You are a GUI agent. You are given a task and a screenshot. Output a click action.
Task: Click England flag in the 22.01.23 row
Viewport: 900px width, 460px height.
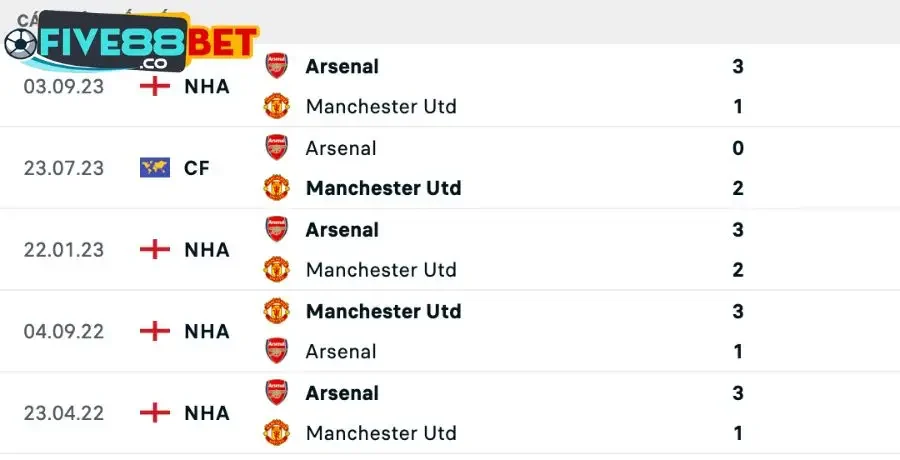[154, 250]
